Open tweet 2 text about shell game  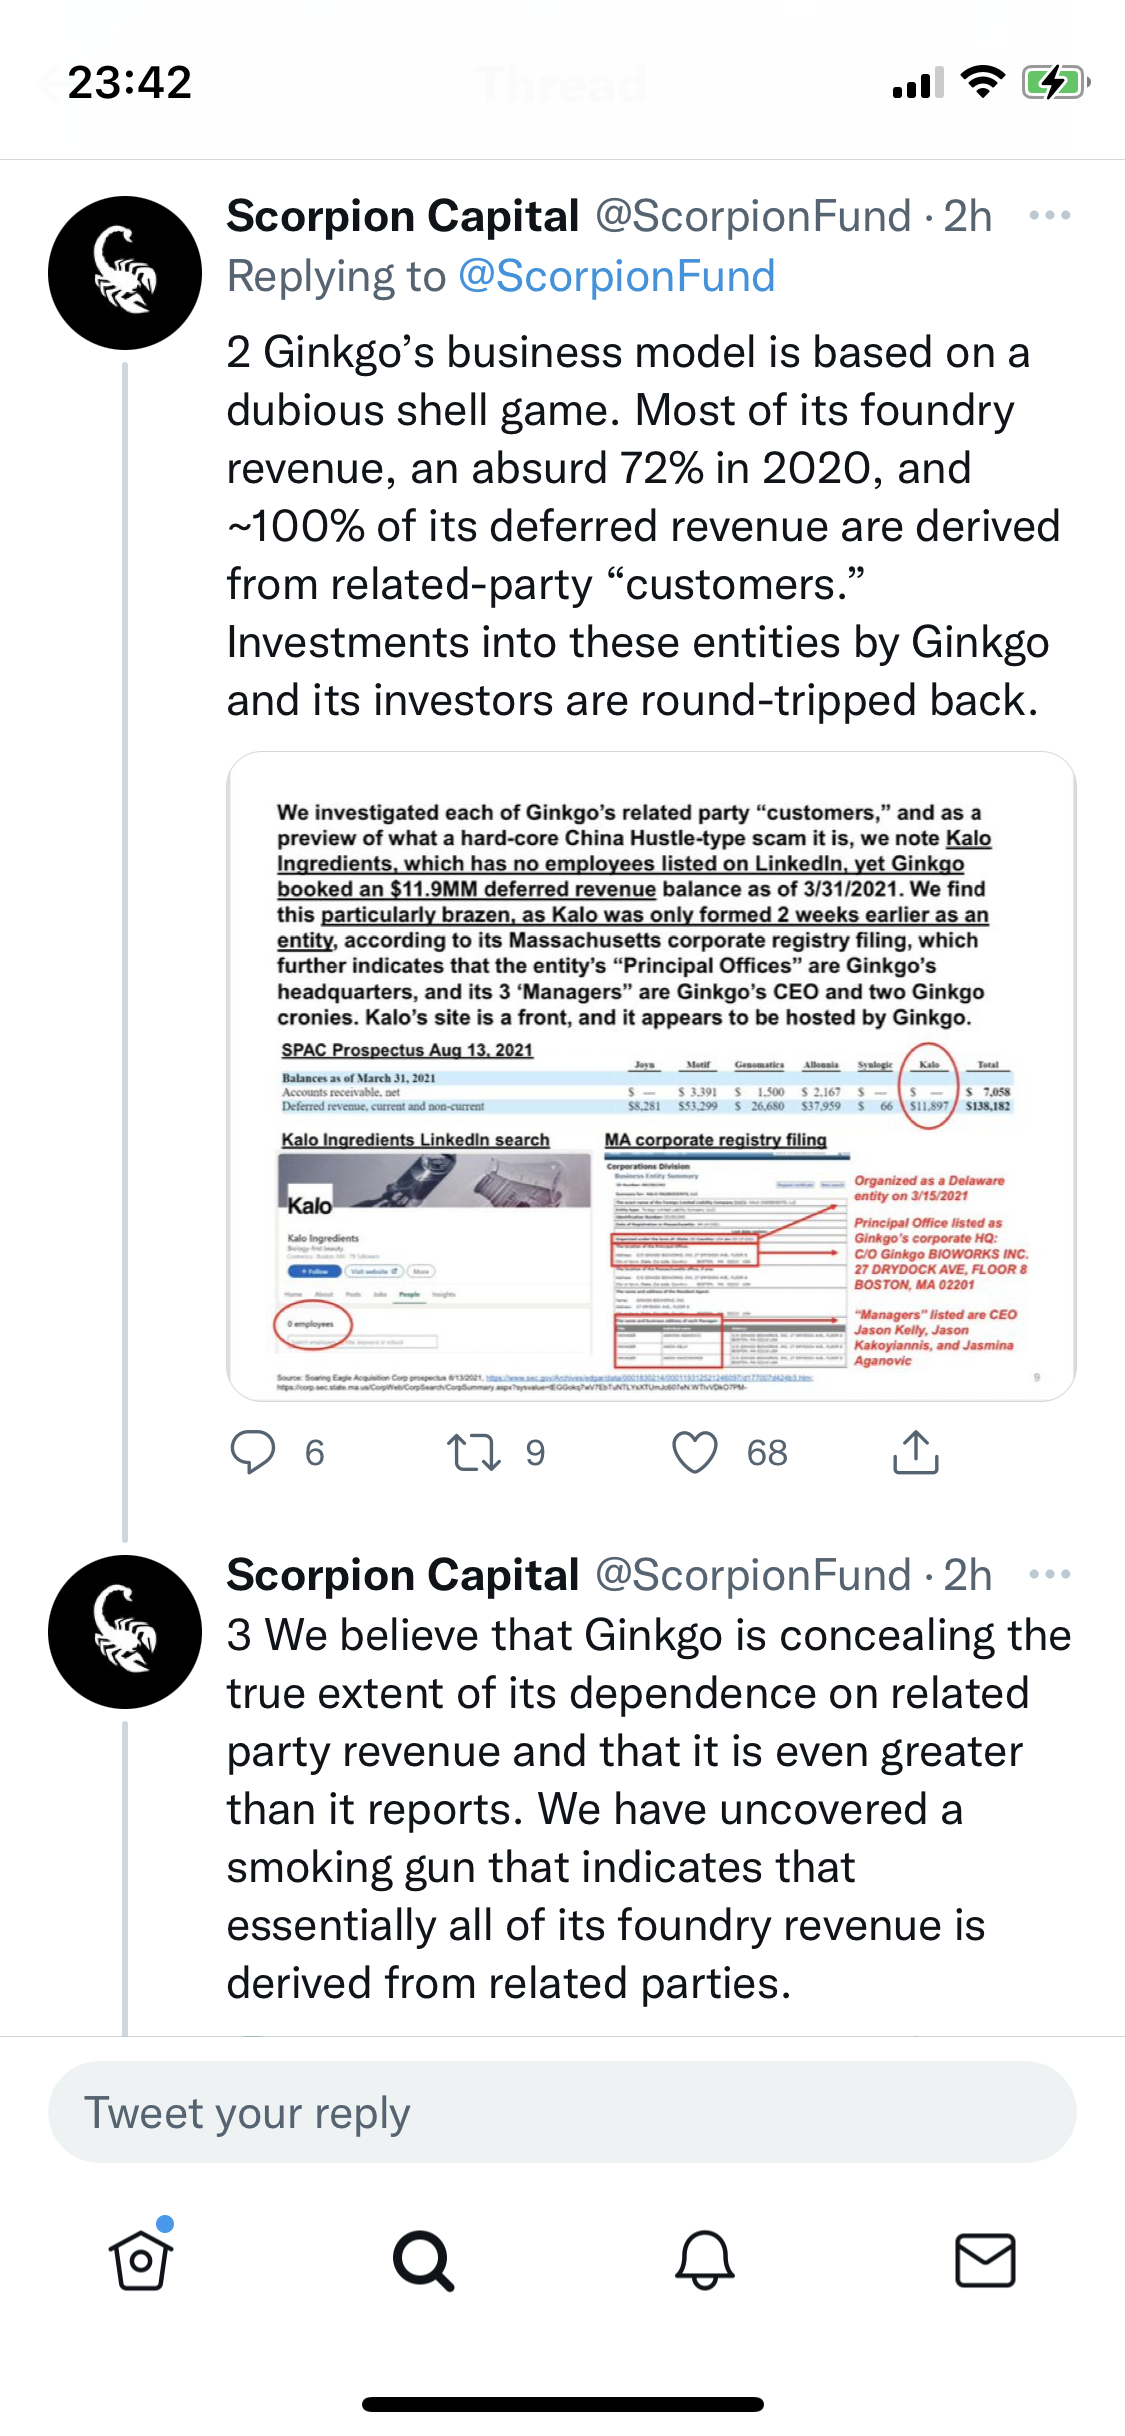(640, 526)
